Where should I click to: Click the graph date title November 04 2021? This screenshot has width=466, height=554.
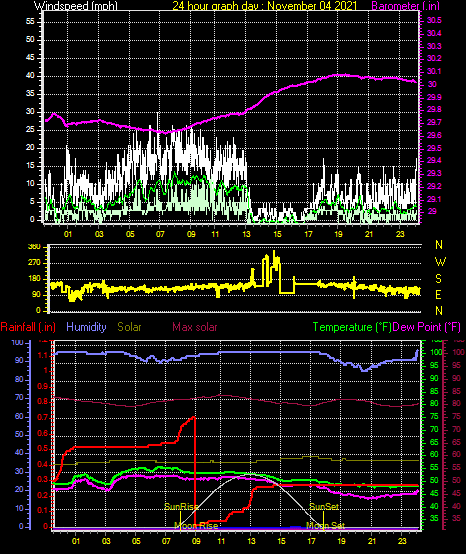coord(312,6)
